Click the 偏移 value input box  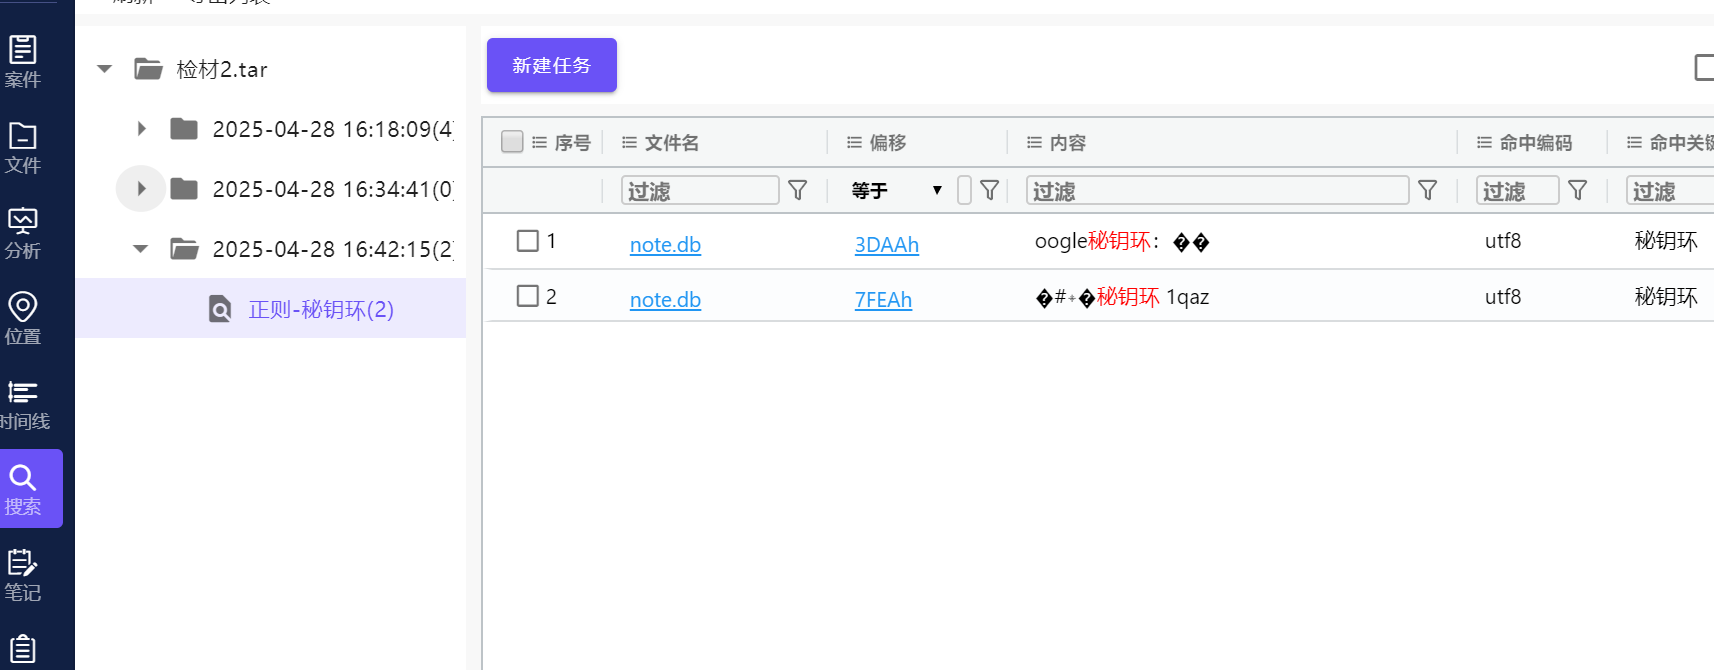pyautogui.click(x=964, y=190)
